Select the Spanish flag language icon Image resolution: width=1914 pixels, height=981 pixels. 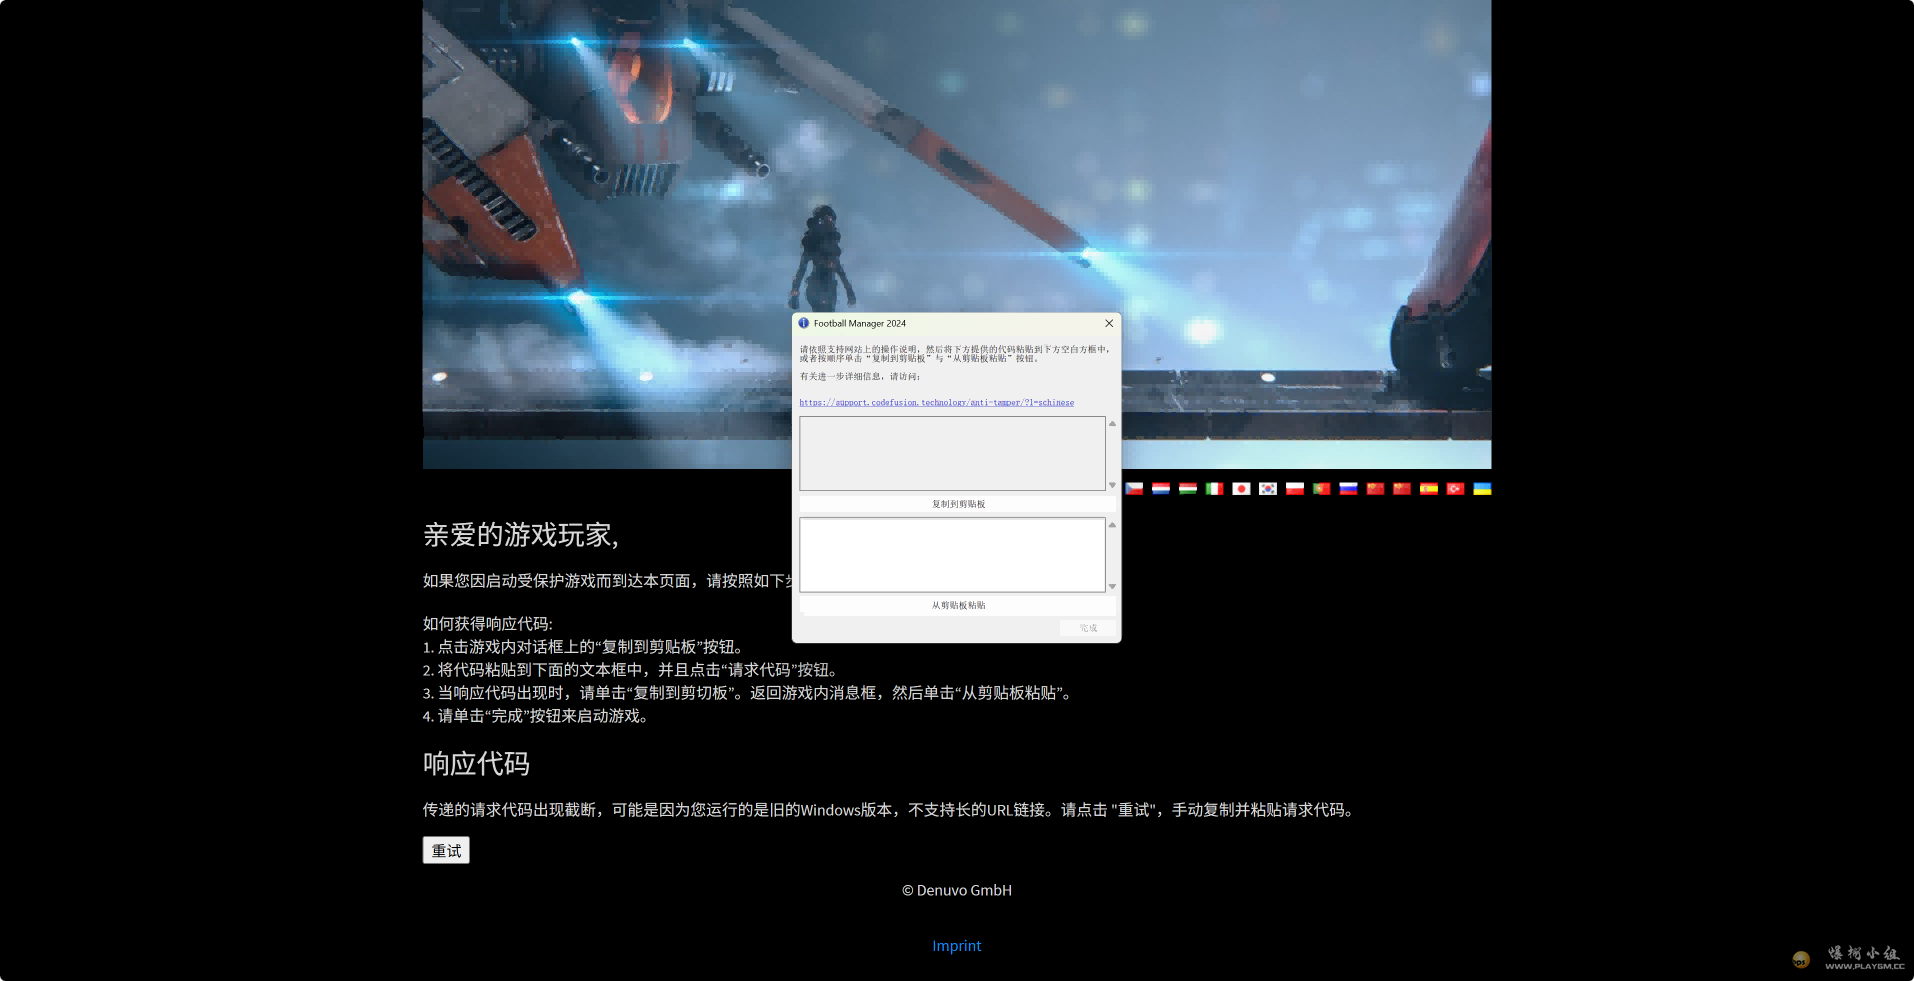point(1429,489)
